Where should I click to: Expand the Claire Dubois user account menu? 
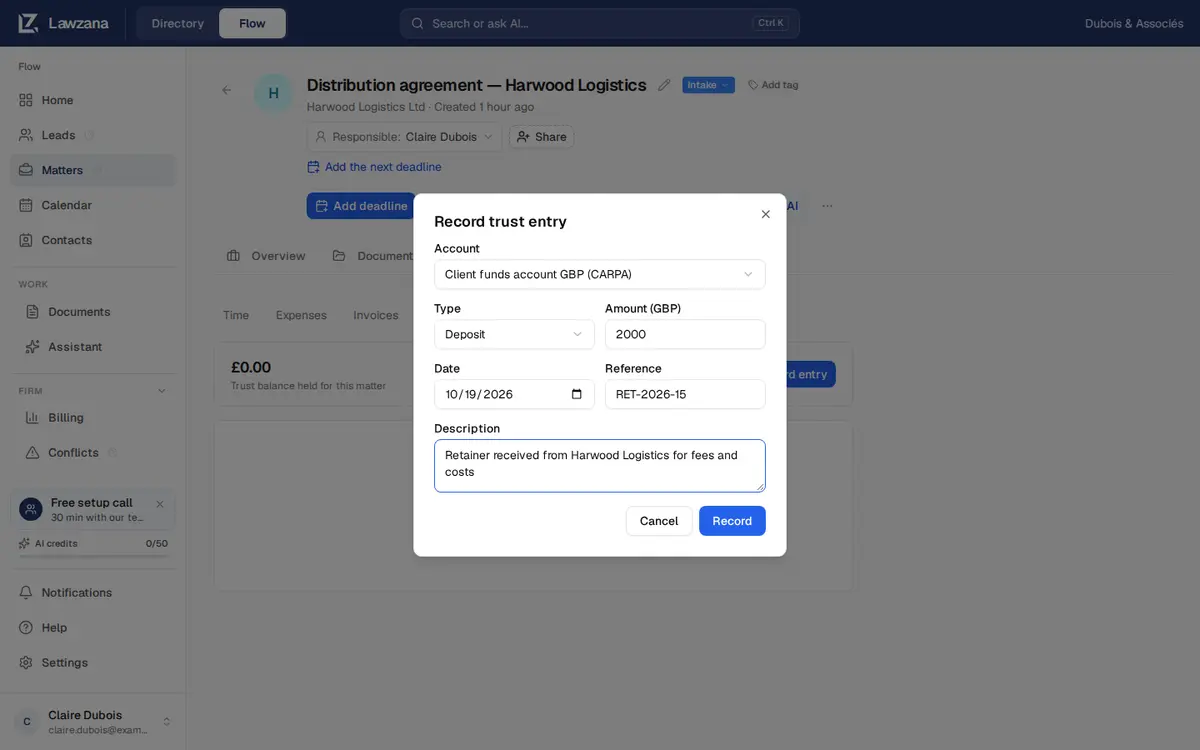point(92,722)
